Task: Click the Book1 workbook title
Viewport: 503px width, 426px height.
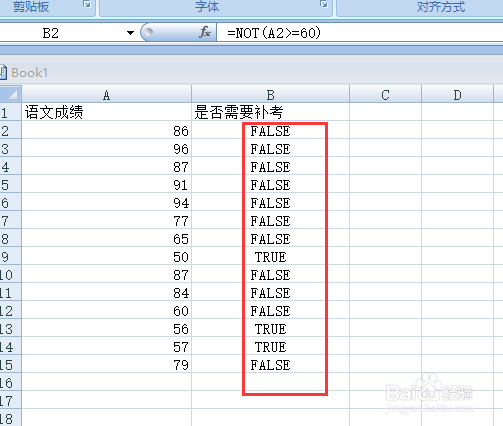Action: click(x=30, y=72)
